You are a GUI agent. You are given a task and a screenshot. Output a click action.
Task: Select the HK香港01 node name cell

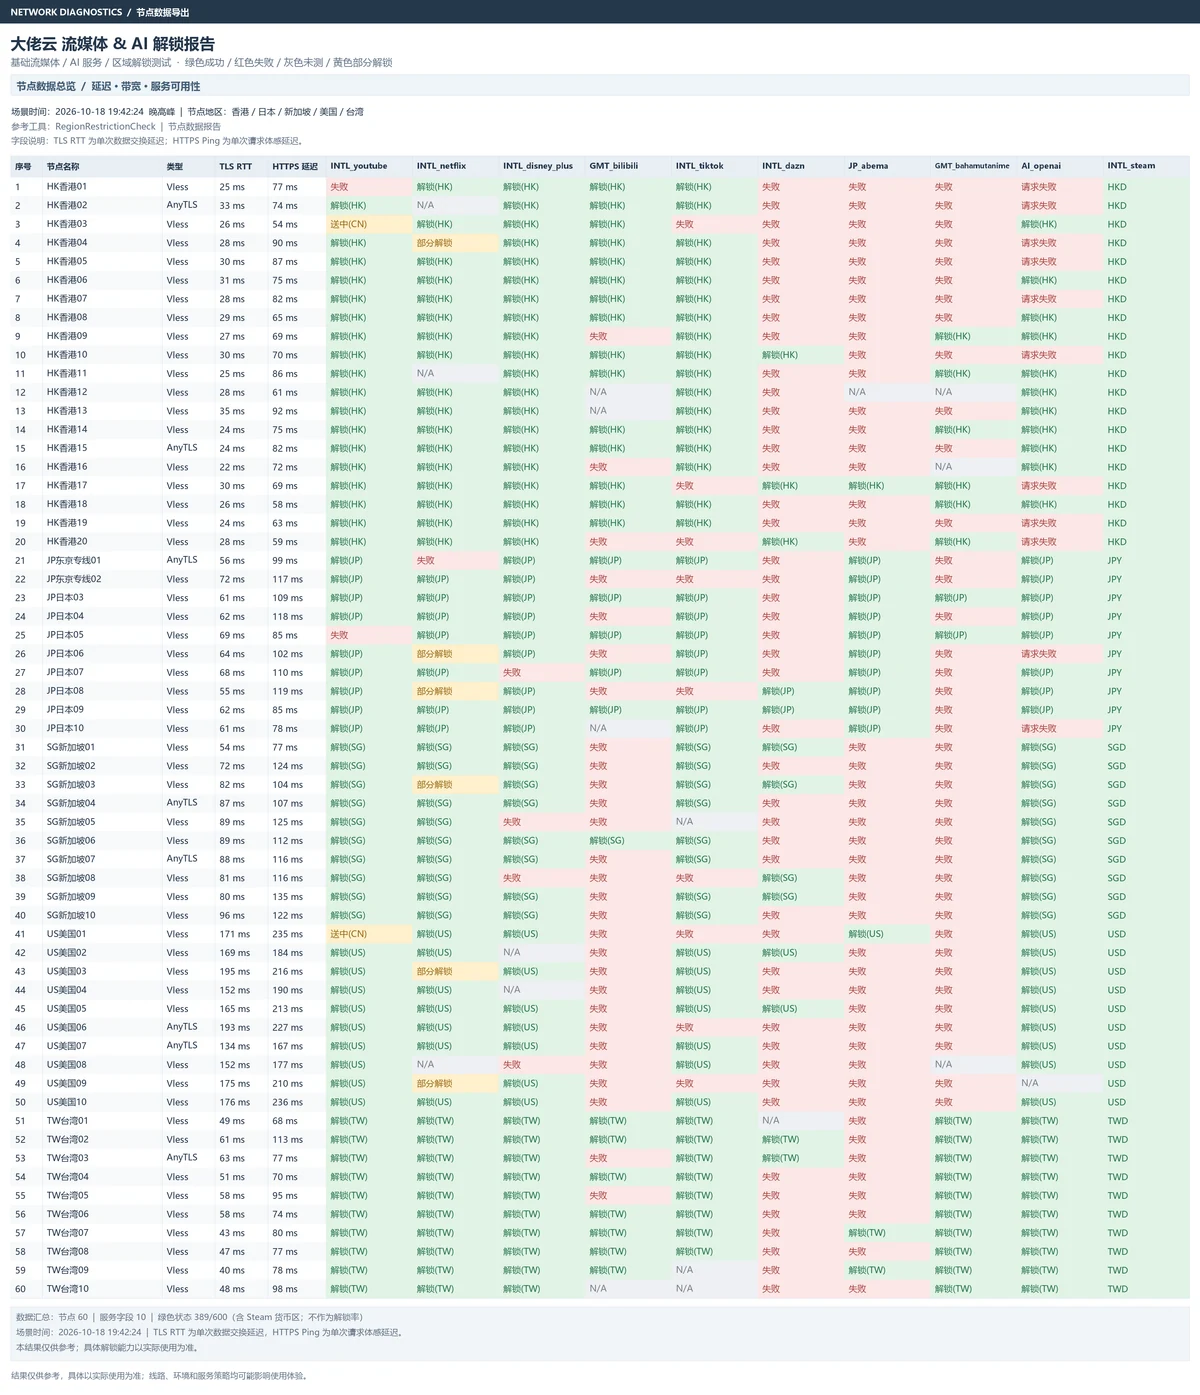[67, 186]
